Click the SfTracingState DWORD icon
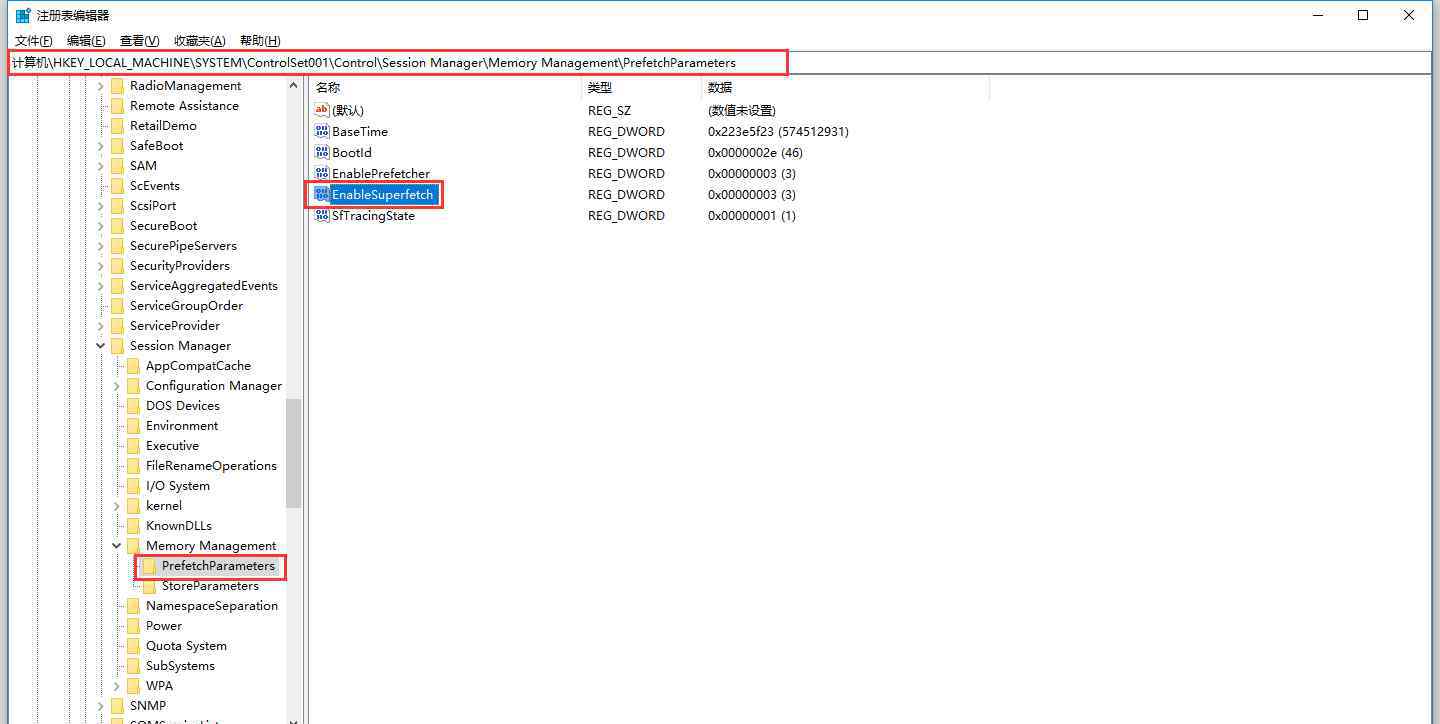 point(321,215)
